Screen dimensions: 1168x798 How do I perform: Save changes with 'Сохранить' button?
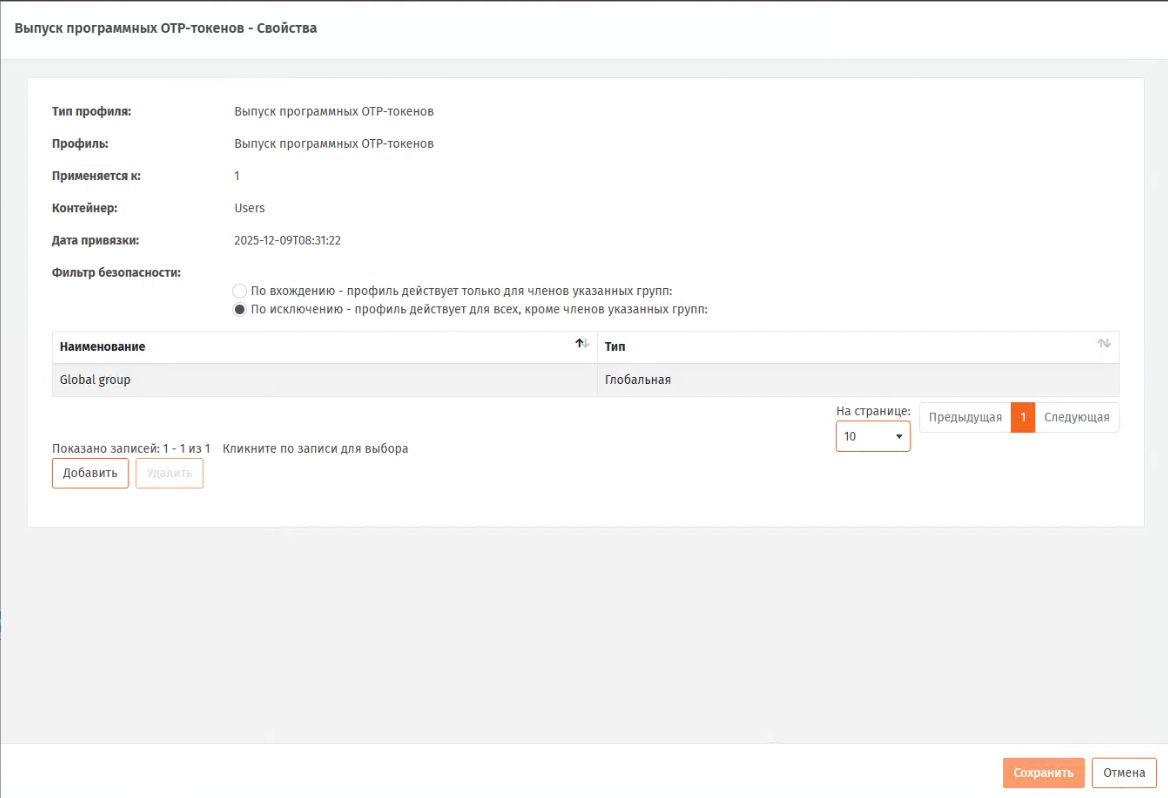[x=1043, y=773]
